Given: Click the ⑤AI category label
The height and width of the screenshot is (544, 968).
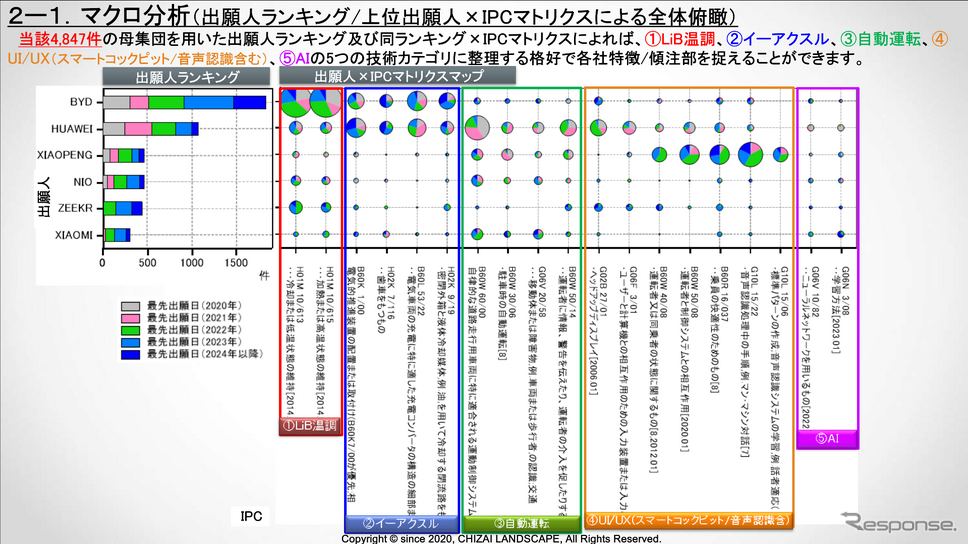Looking at the screenshot, I should tap(827, 439).
